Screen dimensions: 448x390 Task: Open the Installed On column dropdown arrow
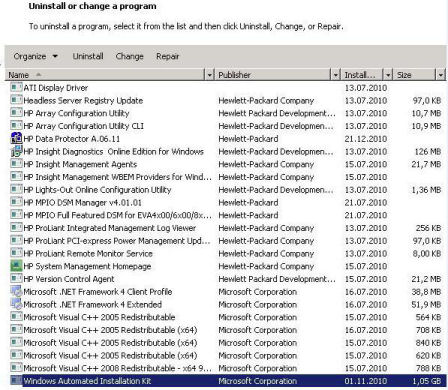coord(388,75)
